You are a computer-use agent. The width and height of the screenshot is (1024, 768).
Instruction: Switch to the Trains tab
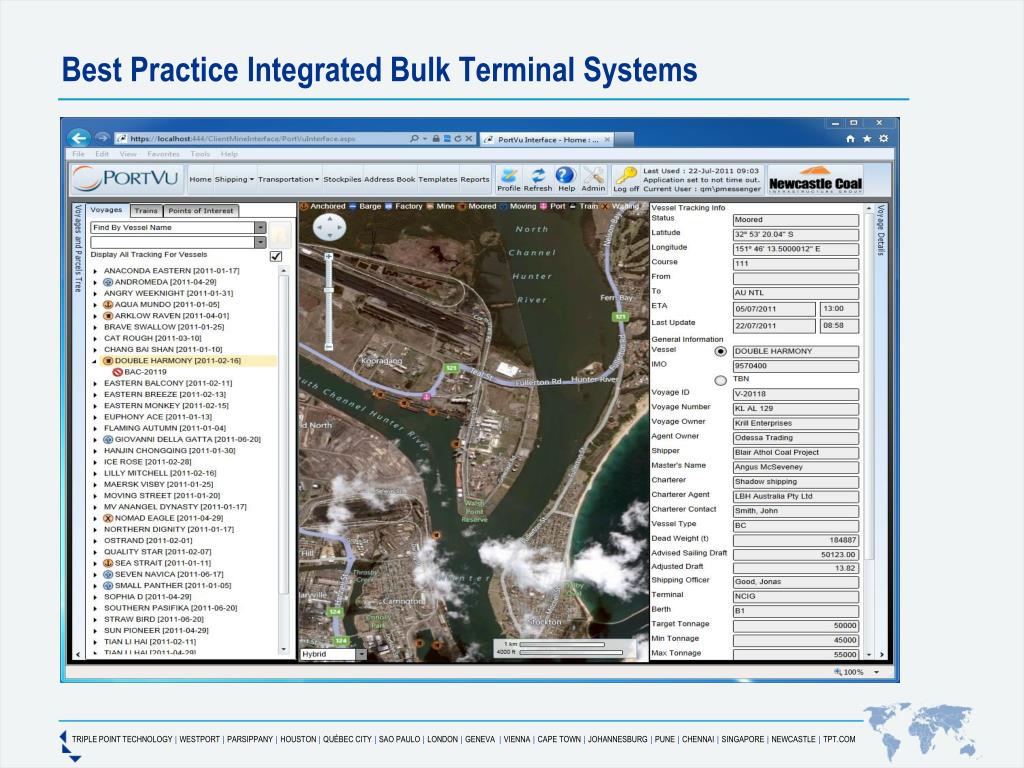(x=146, y=210)
